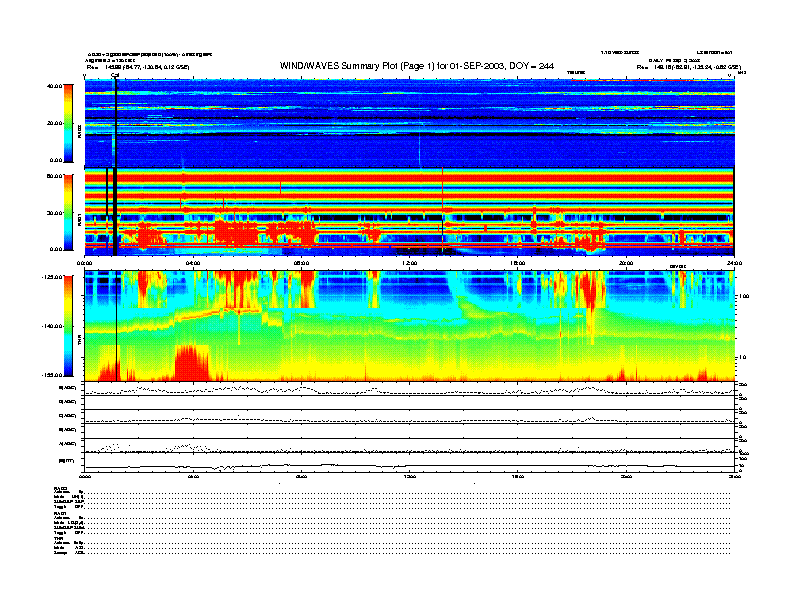The width and height of the screenshot is (792, 612).
Task: Click the Cal marker above RAD2 spectrogram
Action: coord(115,76)
